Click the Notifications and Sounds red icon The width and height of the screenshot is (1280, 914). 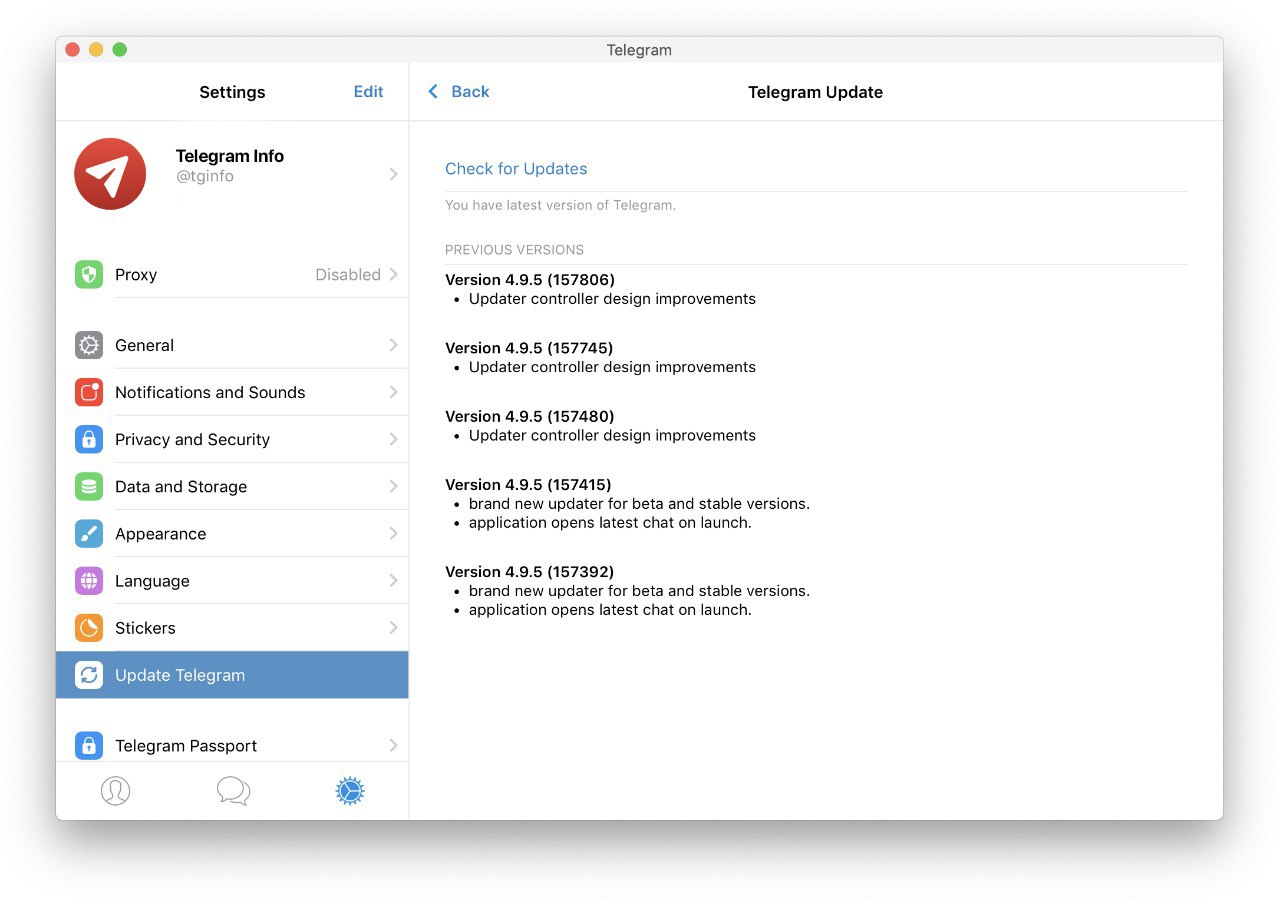coord(89,392)
